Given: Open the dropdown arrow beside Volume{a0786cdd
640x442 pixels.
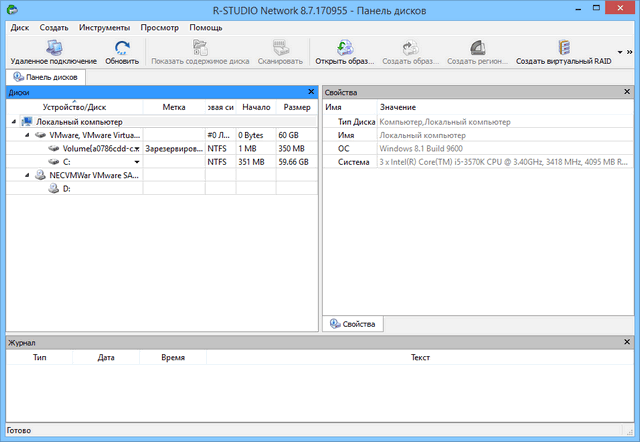Looking at the screenshot, I should tap(137, 148).
